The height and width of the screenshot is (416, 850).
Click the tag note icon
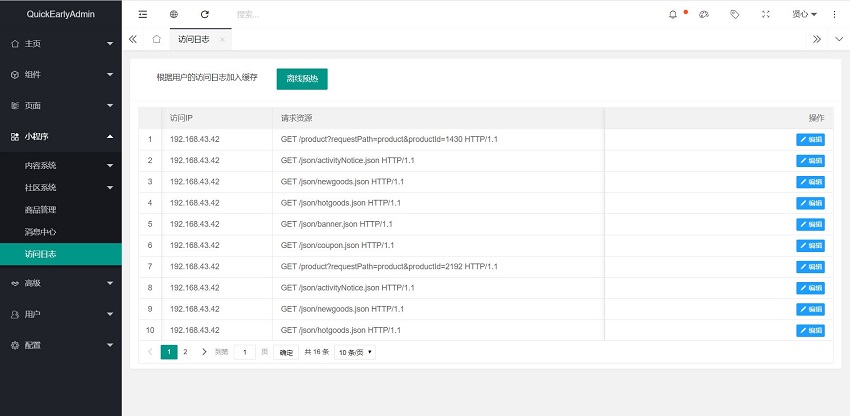point(735,15)
